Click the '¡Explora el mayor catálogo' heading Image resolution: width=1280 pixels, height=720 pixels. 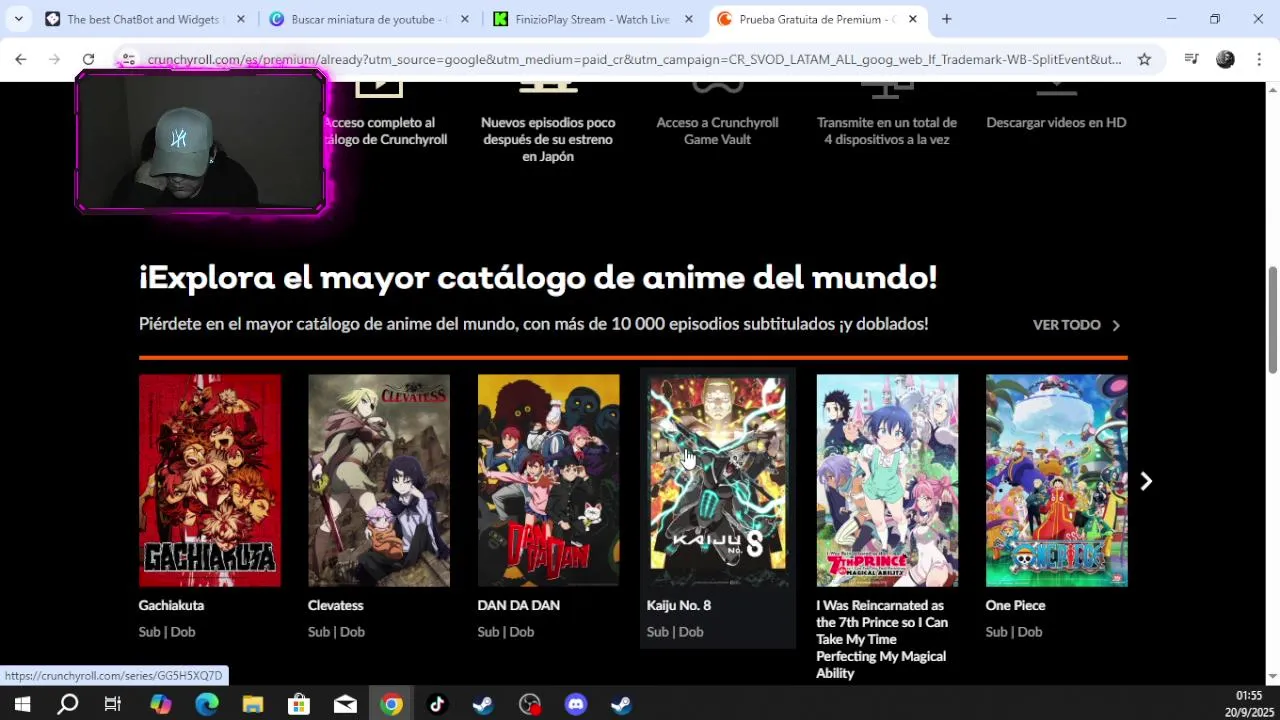point(538,278)
